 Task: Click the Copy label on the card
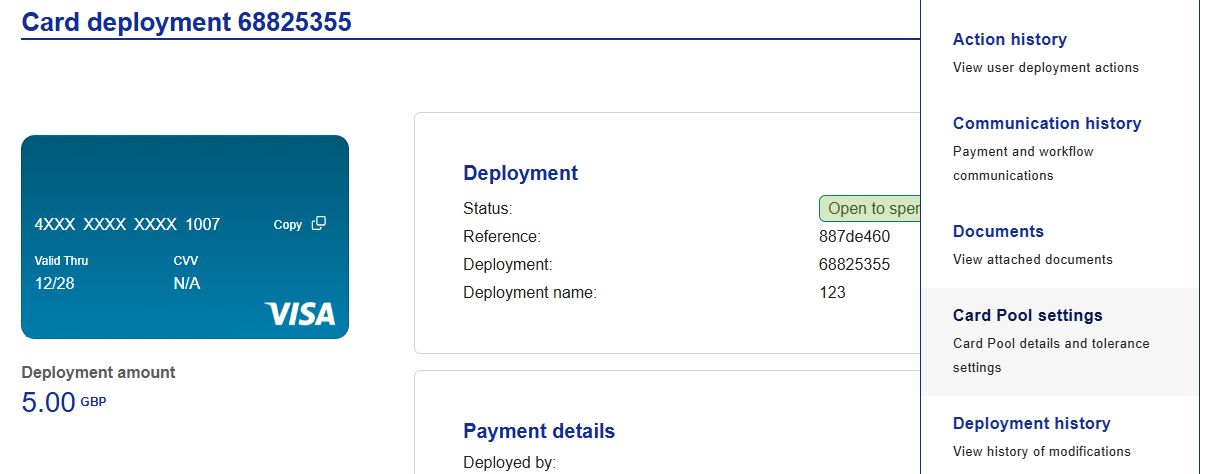click(x=288, y=225)
